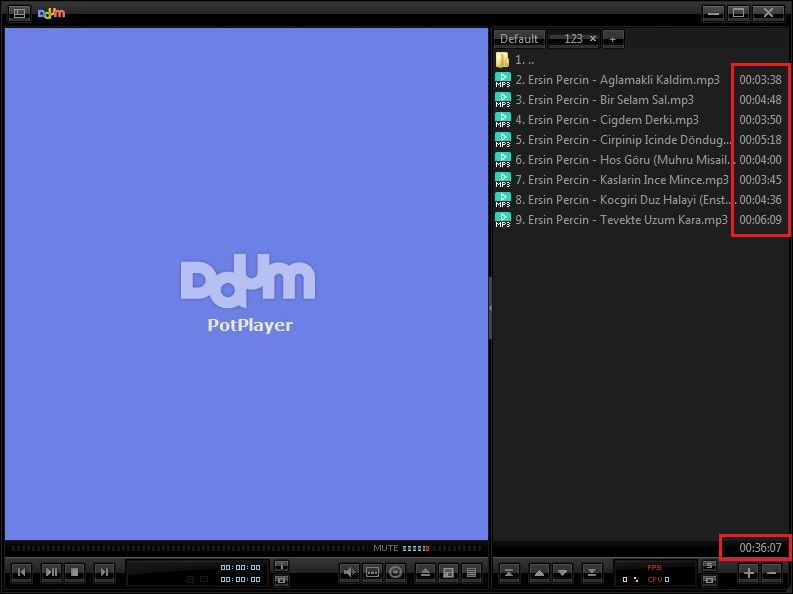
Task: Click the repeat icon in time display
Action: [204, 579]
